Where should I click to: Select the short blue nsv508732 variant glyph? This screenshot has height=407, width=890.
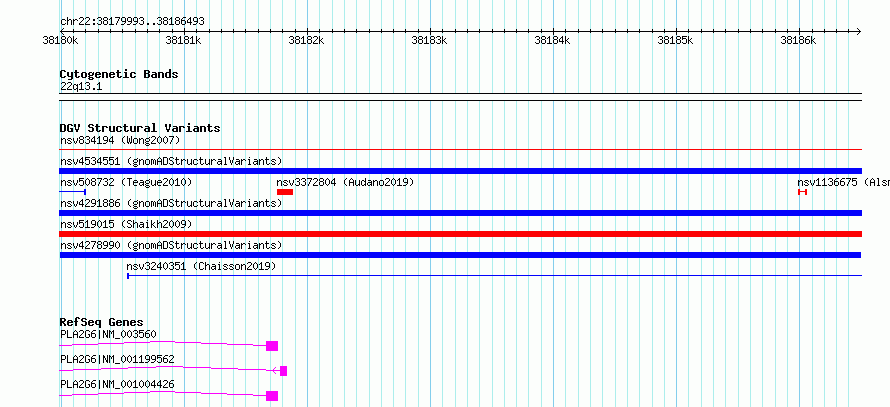73,192
